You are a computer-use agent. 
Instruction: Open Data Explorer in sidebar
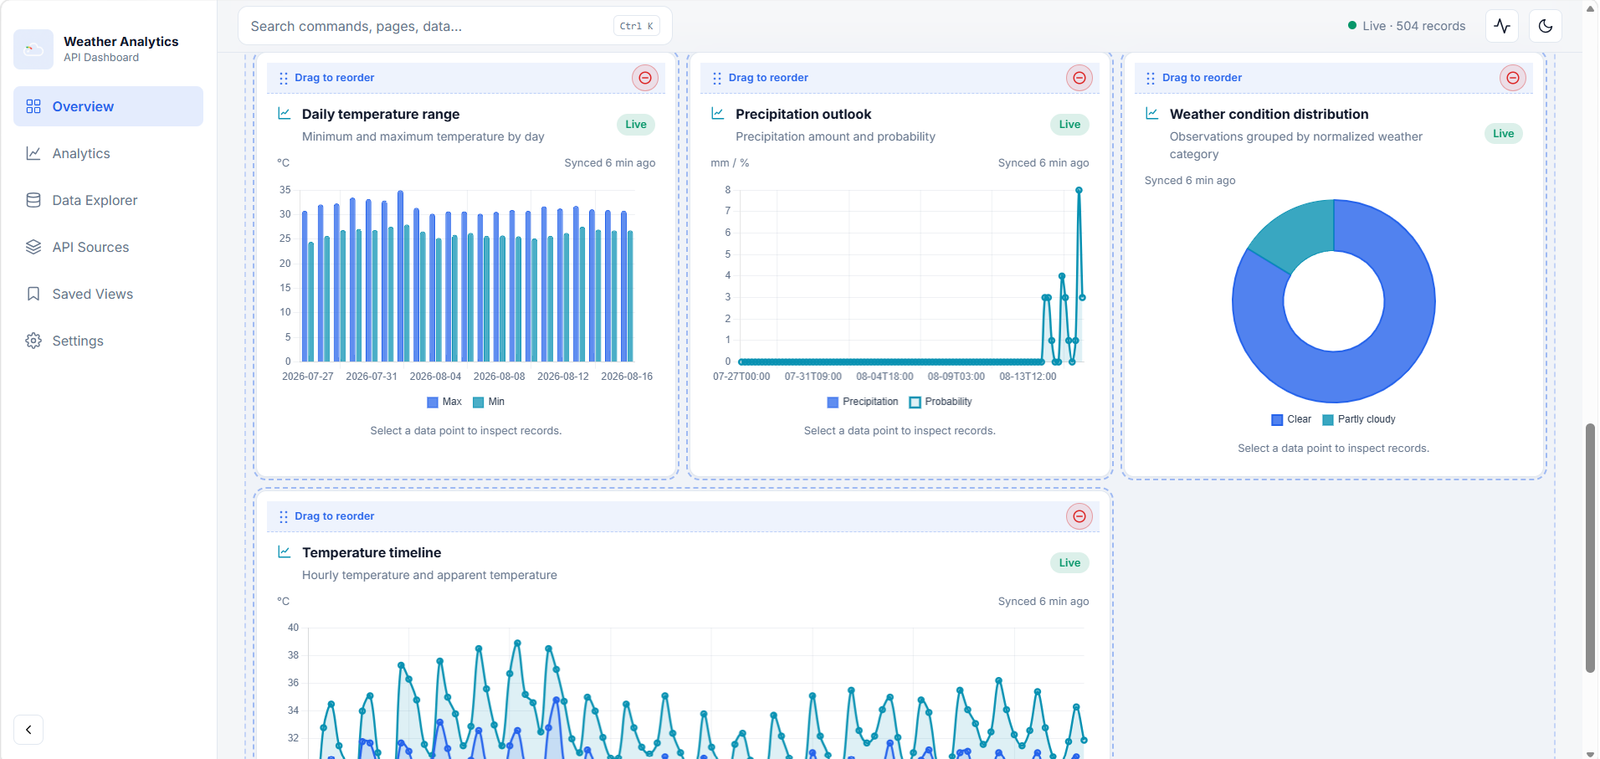coord(108,200)
